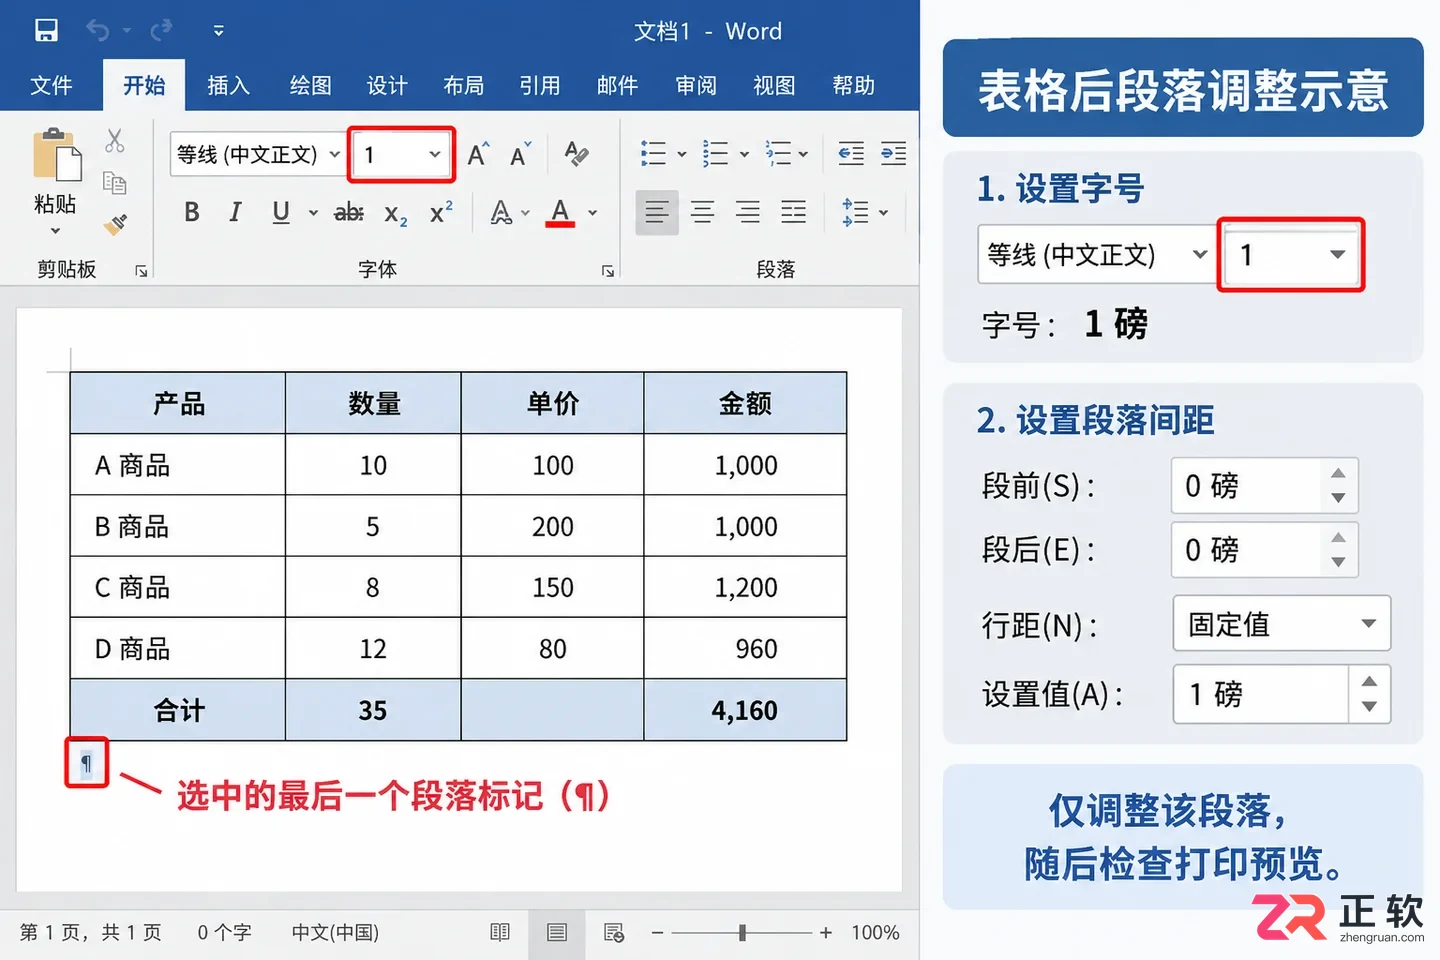Clear all formatting with the eraser A
This screenshot has width=1440, height=960.
[576, 153]
